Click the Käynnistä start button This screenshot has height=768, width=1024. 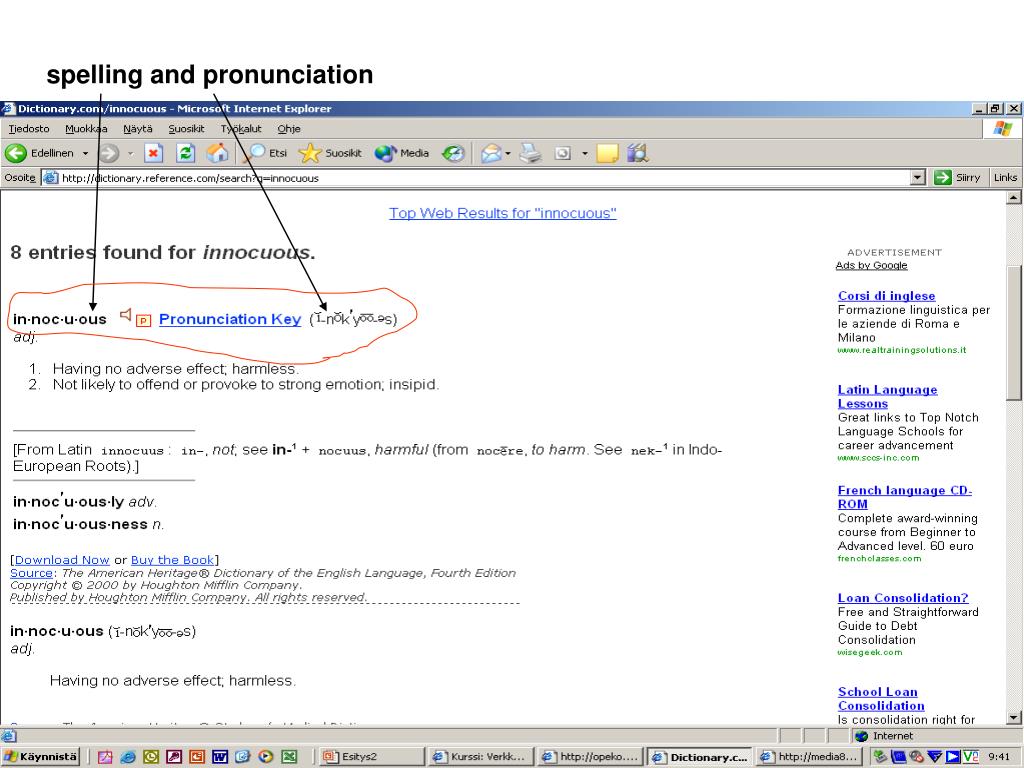click(41, 757)
